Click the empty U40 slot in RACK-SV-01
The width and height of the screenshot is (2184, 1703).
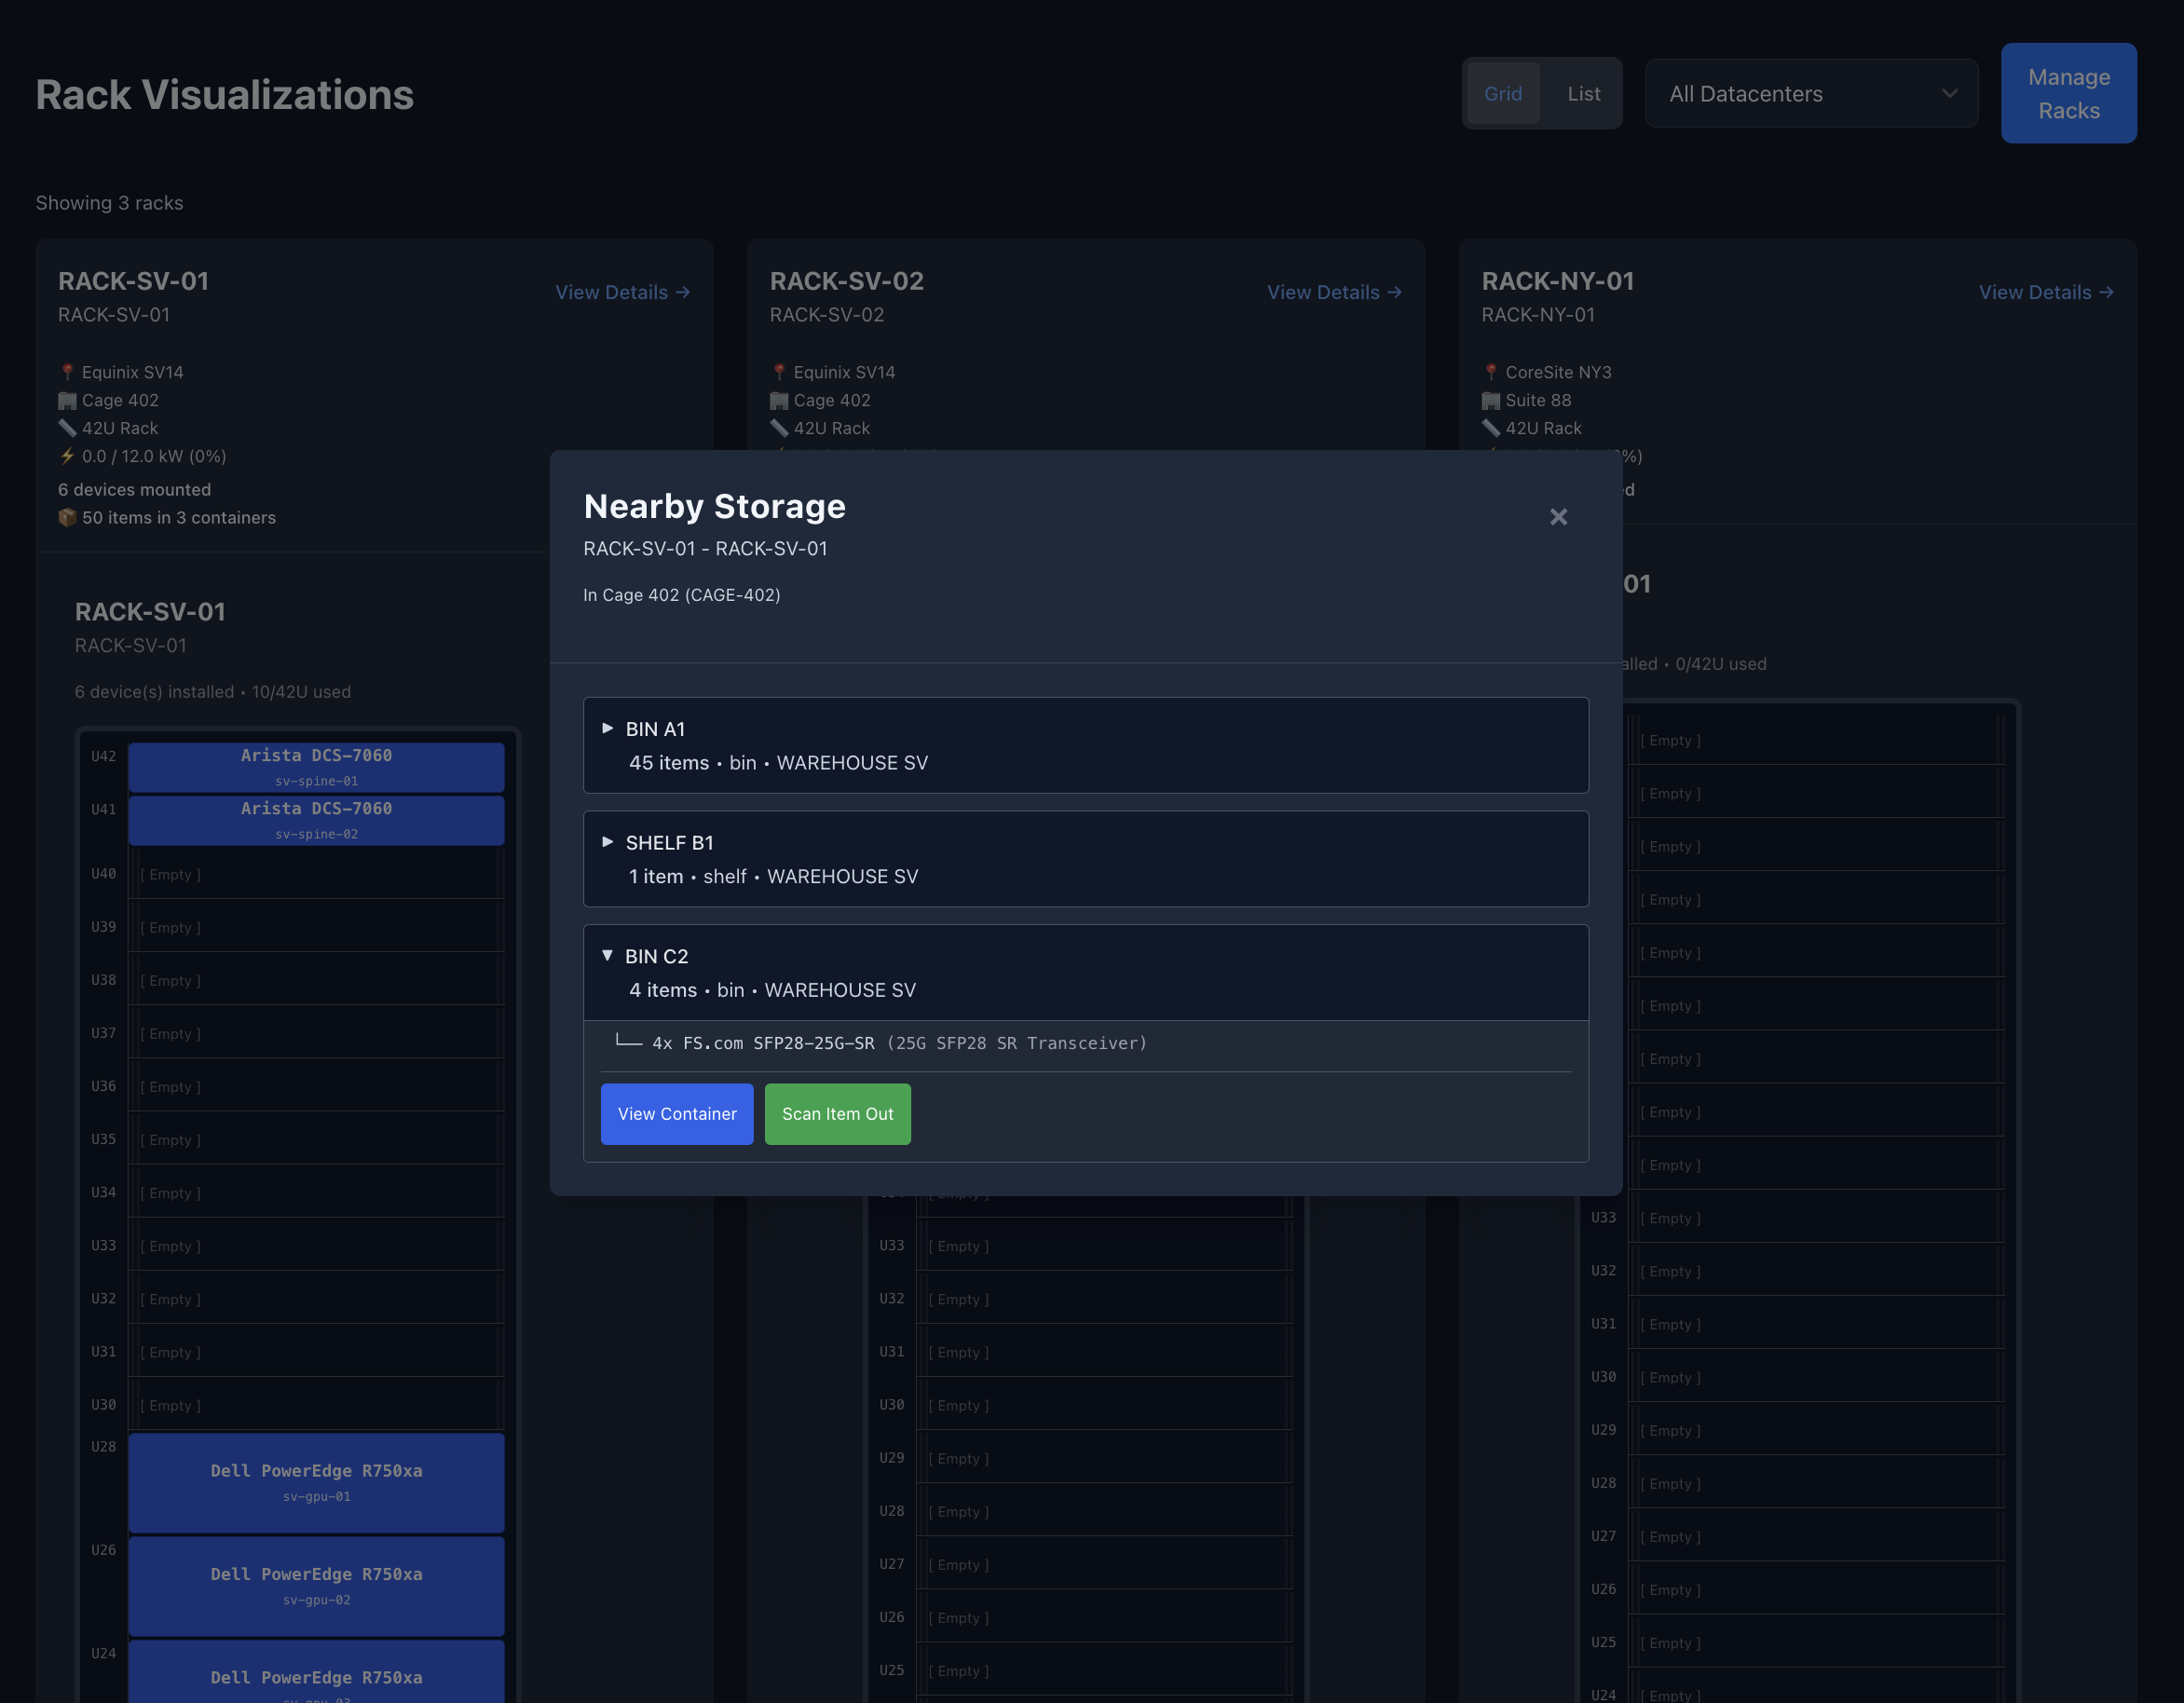point(316,874)
